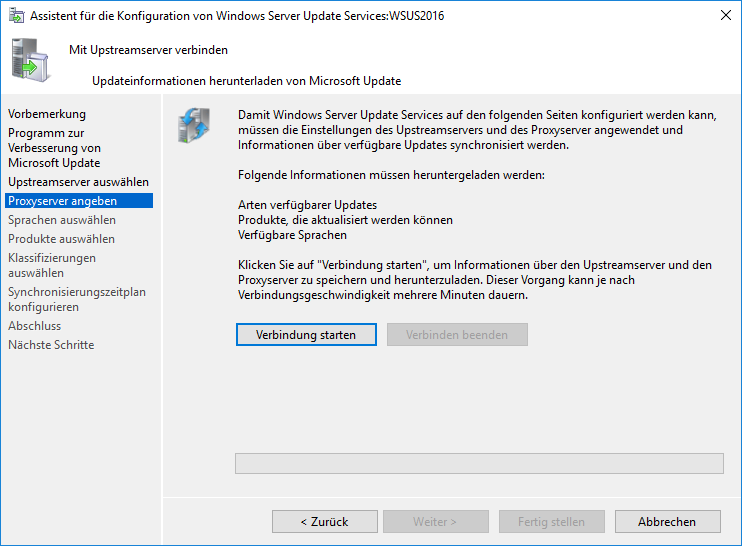
Task: Cancel the wizard with Abbrechen
Action: tap(668, 521)
